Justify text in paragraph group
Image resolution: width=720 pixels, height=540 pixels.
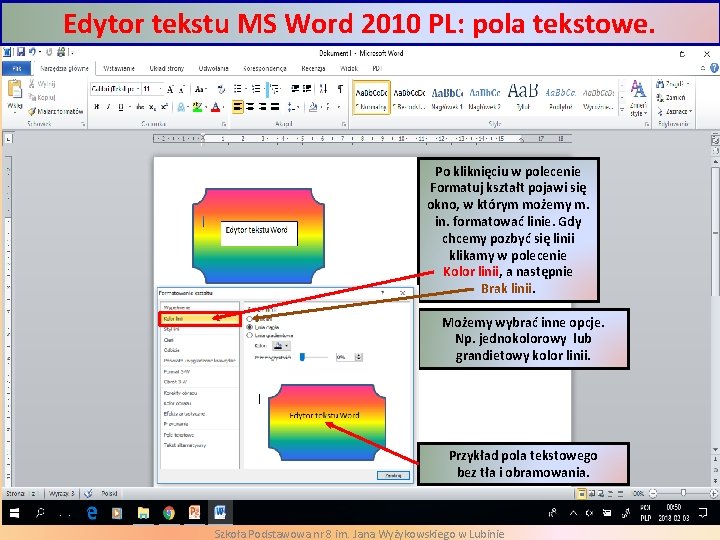pos(275,107)
